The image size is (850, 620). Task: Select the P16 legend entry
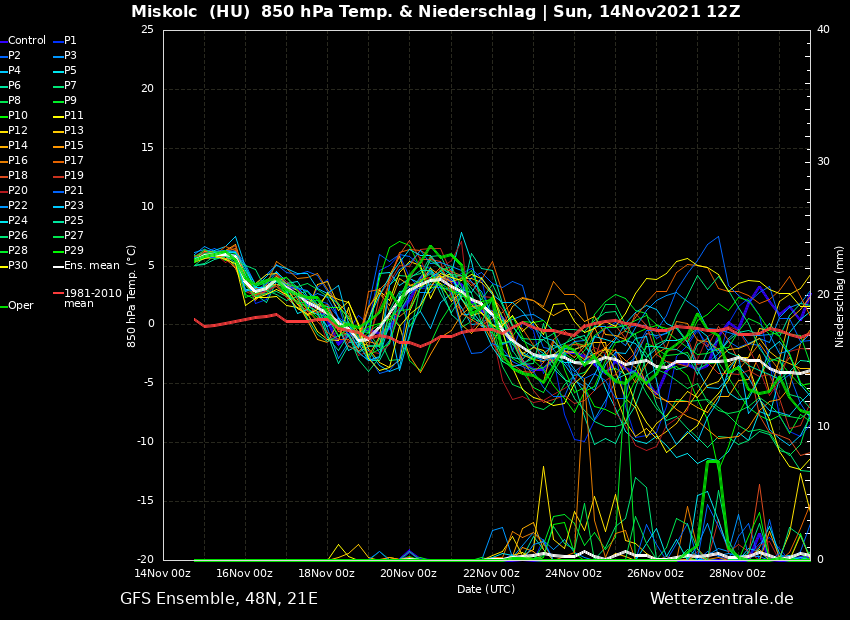pos(18,161)
